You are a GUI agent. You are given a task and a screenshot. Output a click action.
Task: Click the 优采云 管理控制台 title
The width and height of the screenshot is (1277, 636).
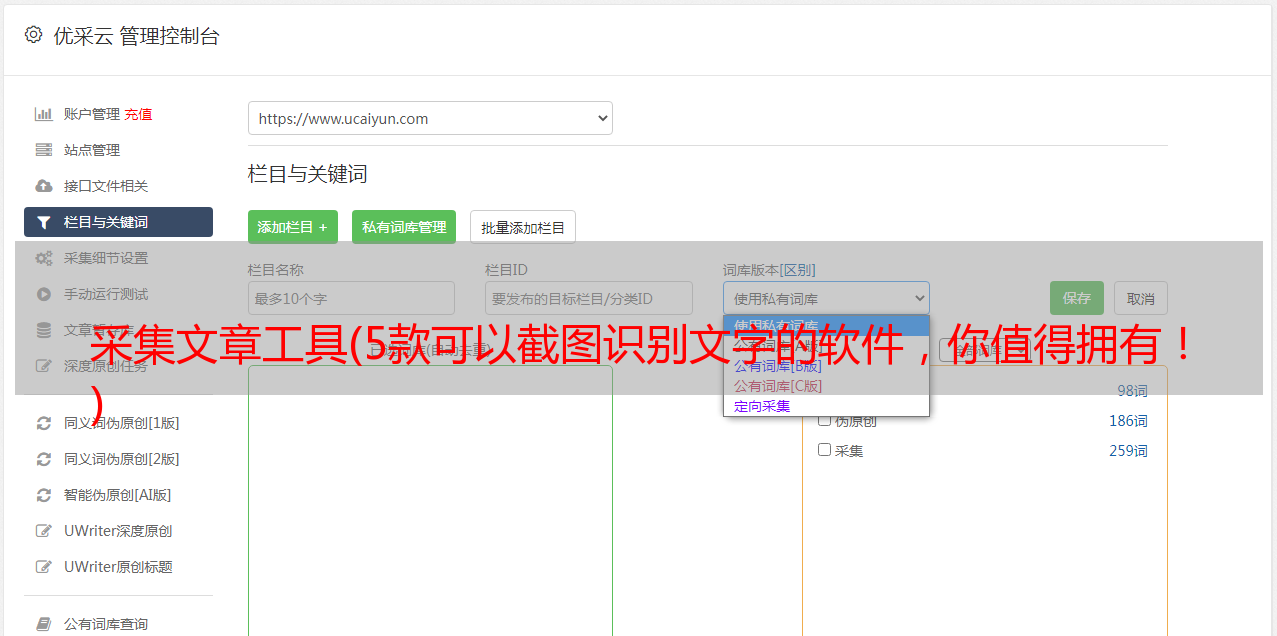(136, 37)
